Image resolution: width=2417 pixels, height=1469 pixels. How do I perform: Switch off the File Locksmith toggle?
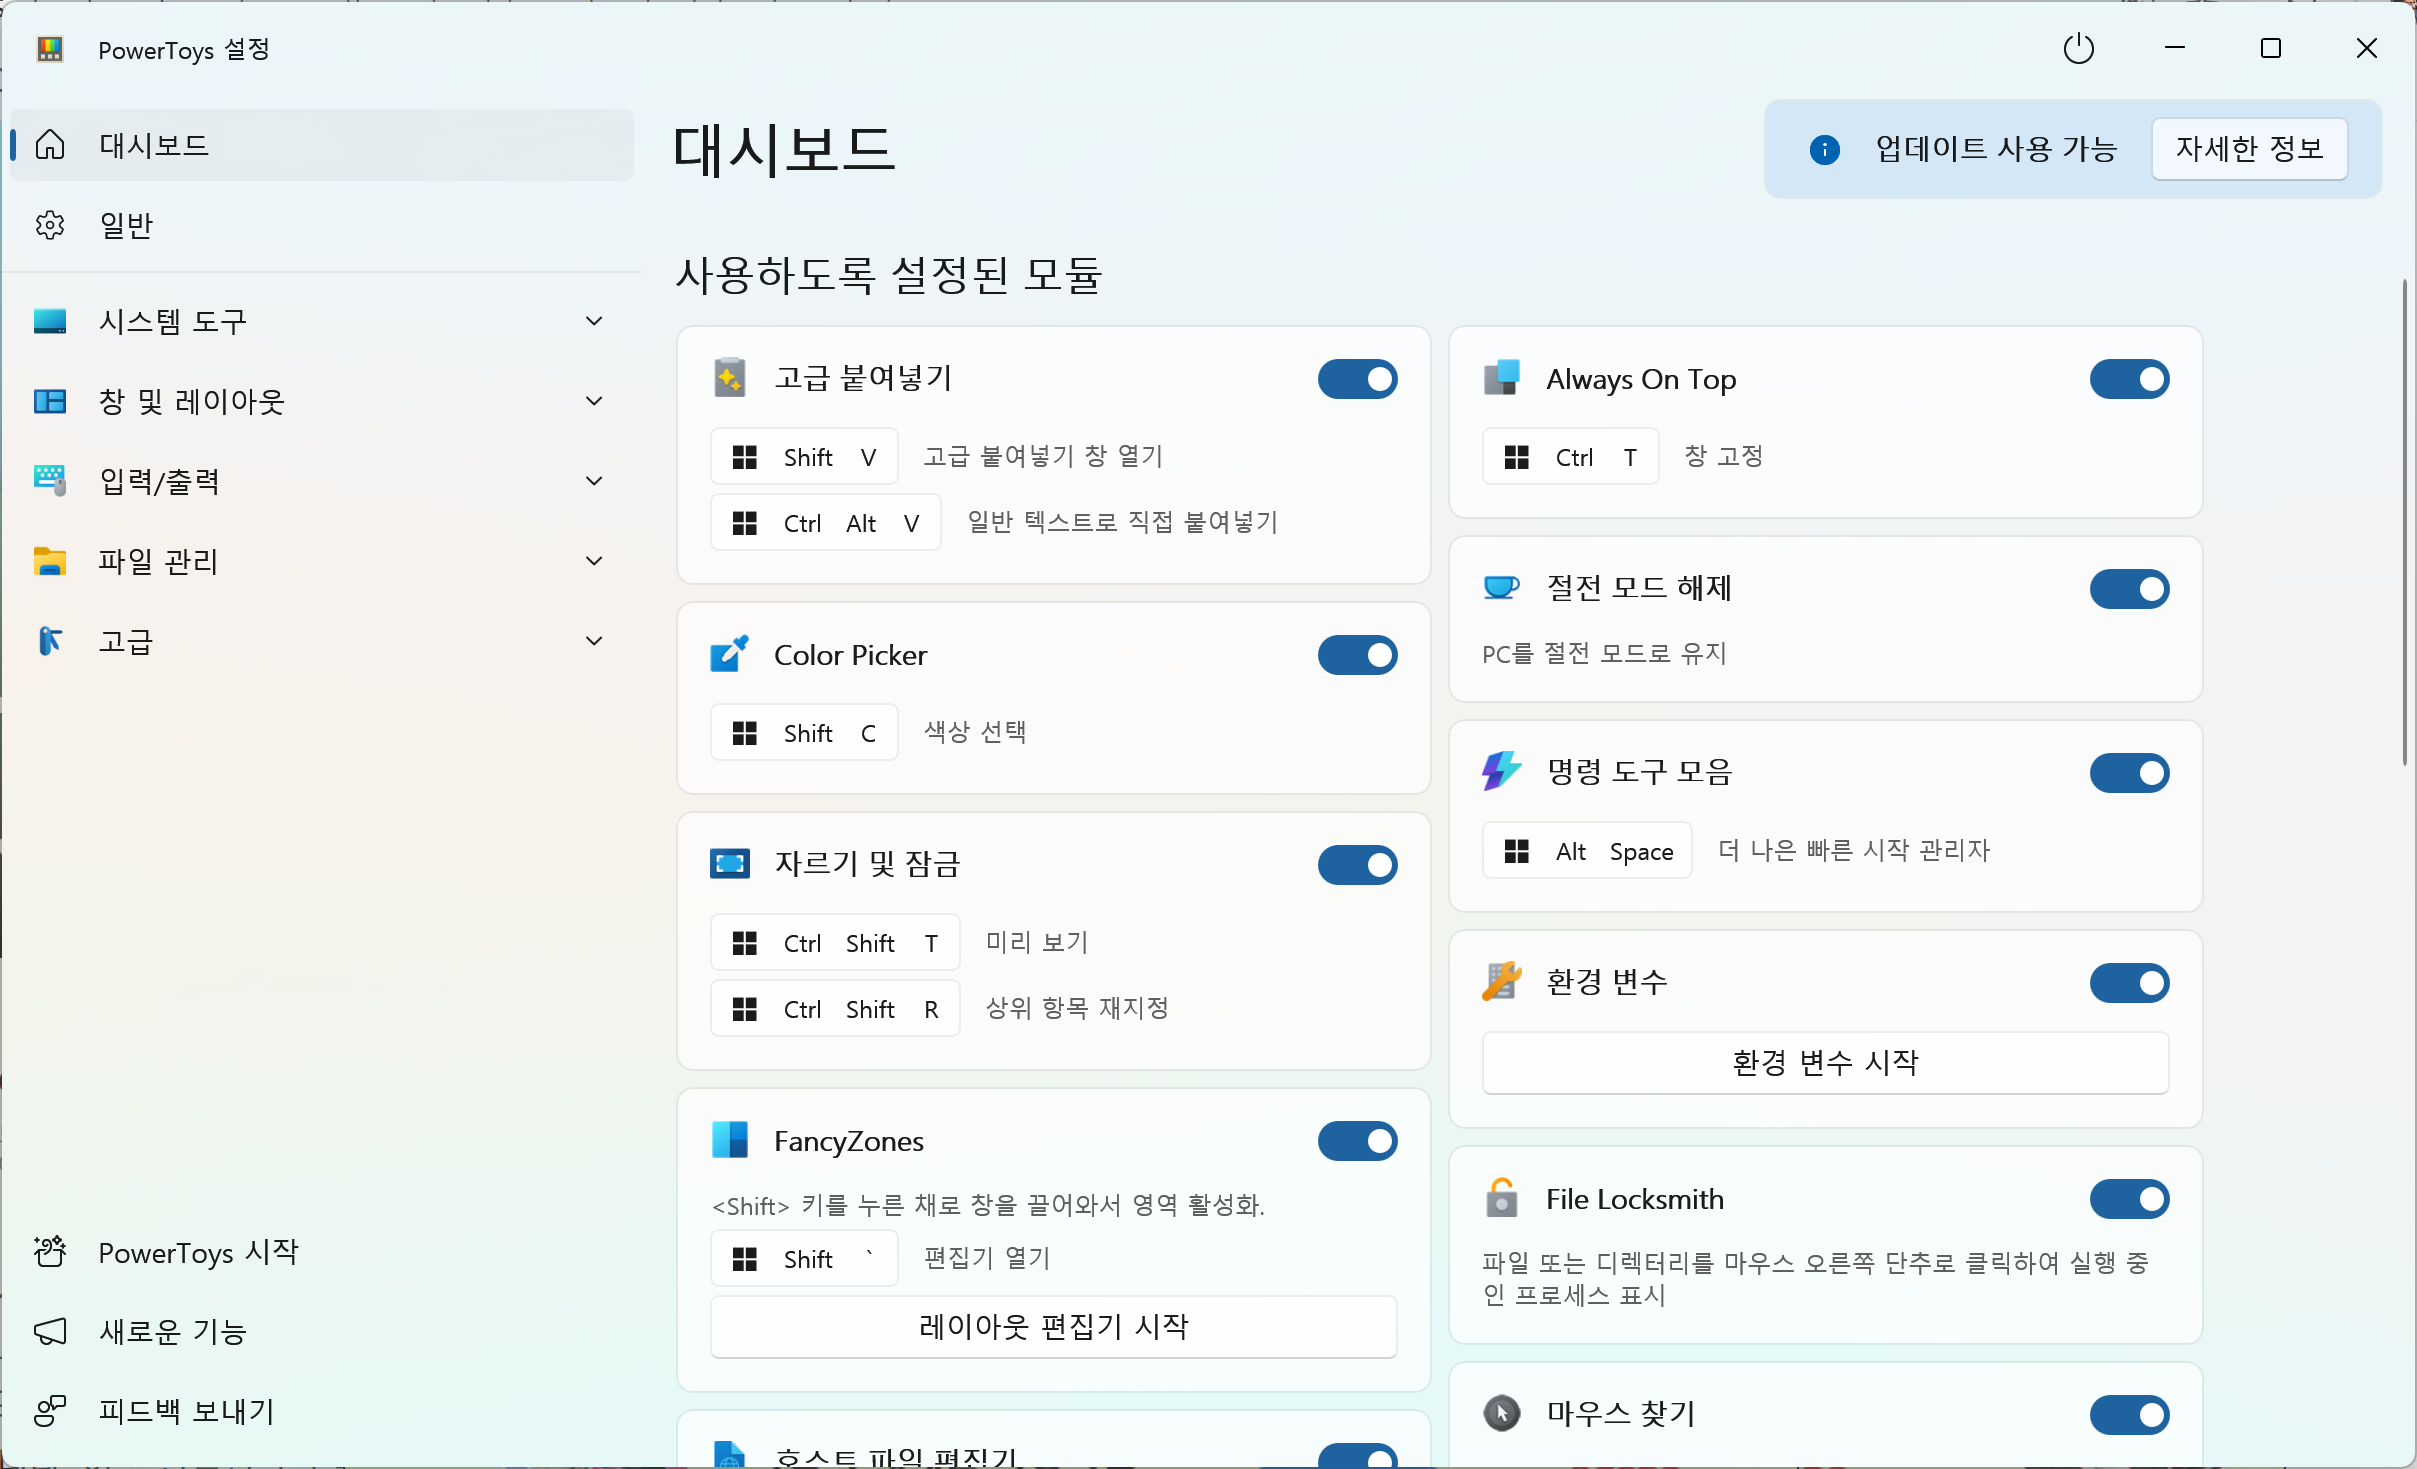(2129, 1199)
